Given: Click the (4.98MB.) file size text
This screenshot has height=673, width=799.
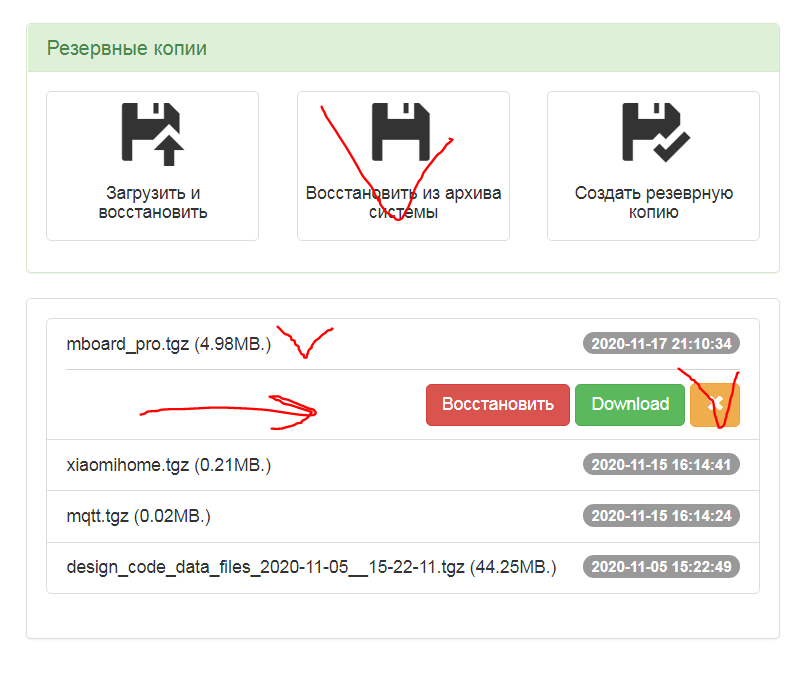Looking at the screenshot, I should click(x=232, y=344).
